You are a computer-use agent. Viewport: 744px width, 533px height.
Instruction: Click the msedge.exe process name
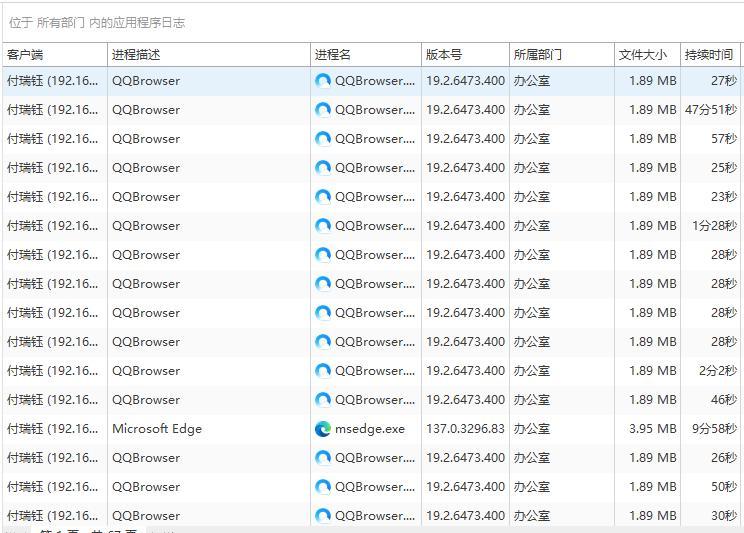click(x=370, y=429)
